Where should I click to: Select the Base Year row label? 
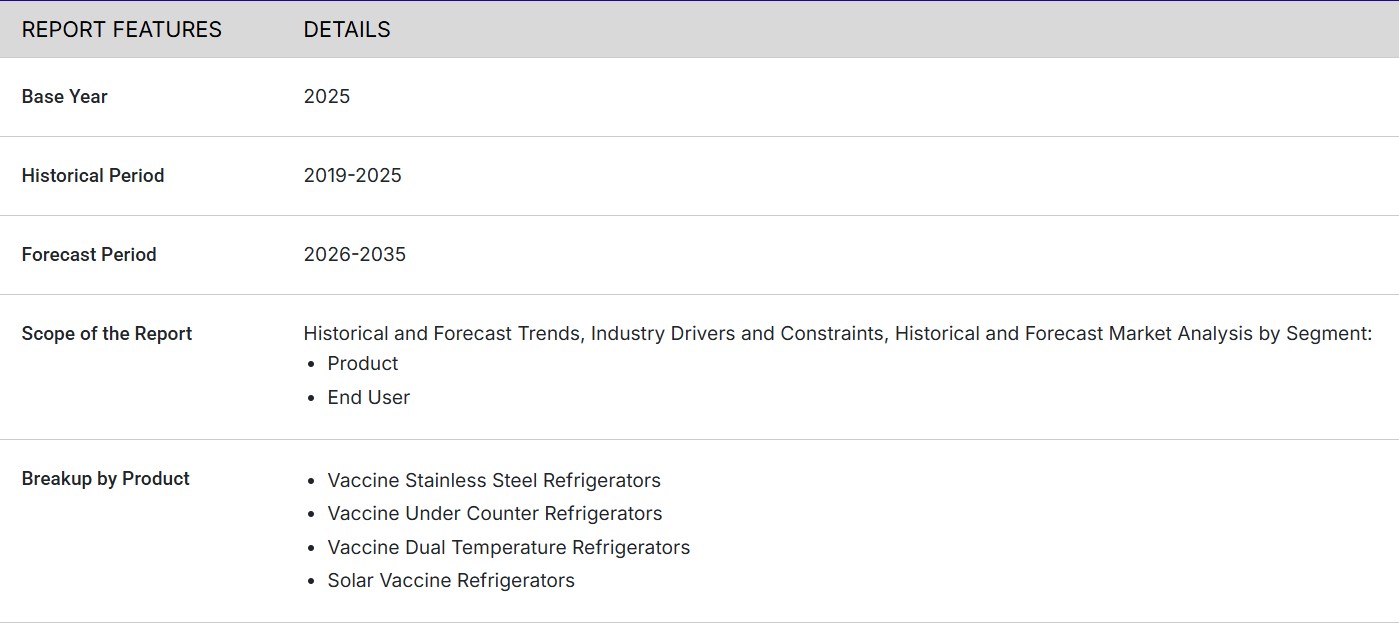click(x=65, y=97)
